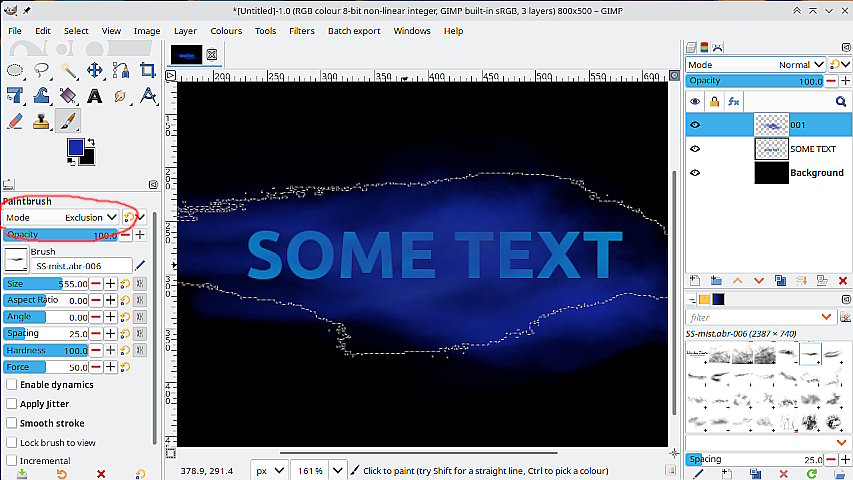Lower the selected layer

click(758, 281)
